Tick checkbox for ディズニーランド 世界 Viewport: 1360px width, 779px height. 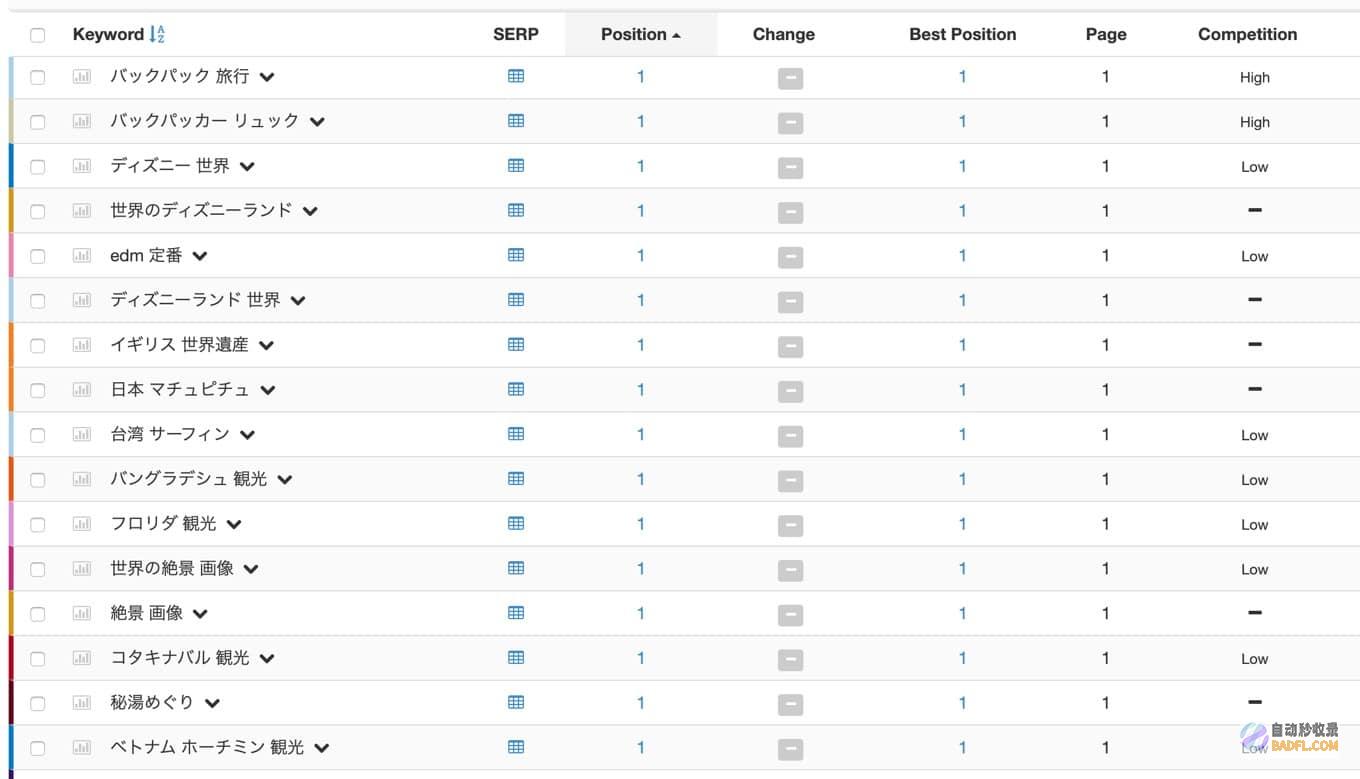38,301
